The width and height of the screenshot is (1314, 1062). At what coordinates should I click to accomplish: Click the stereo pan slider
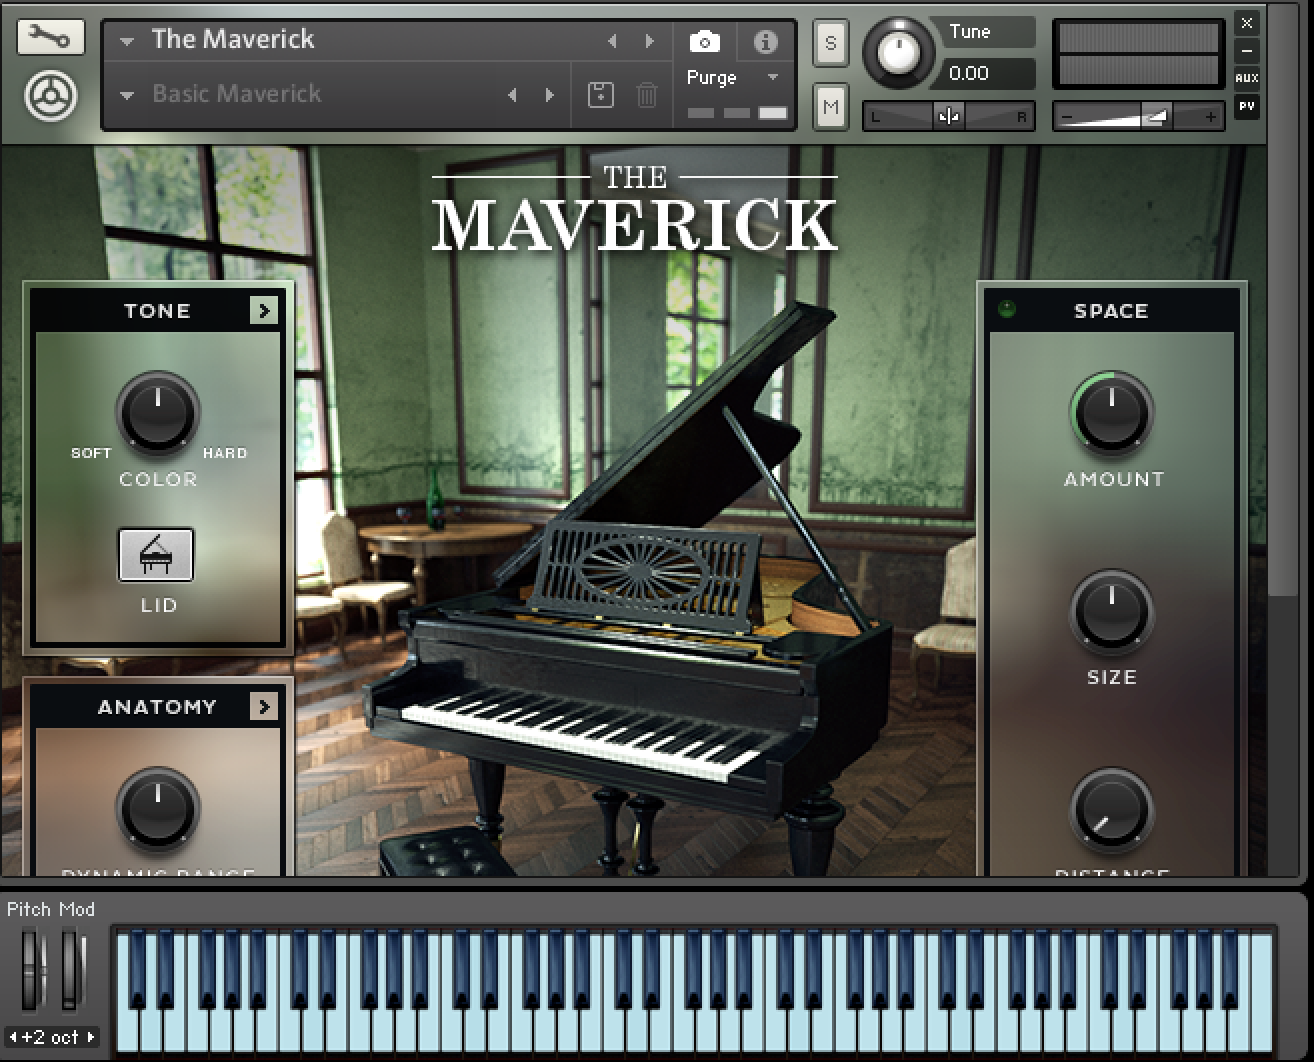949,116
